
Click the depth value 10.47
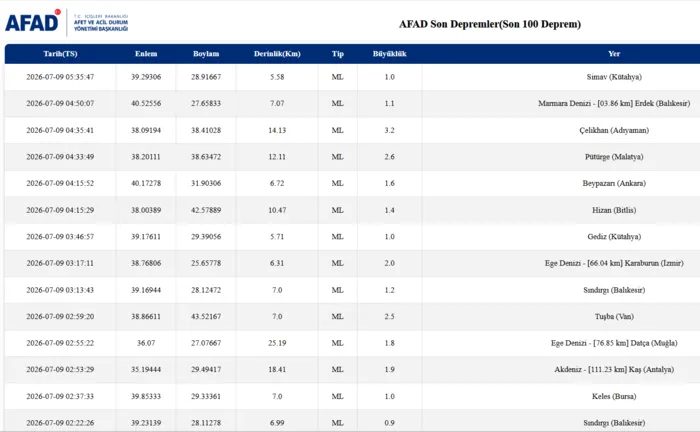pyautogui.click(x=277, y=210)
